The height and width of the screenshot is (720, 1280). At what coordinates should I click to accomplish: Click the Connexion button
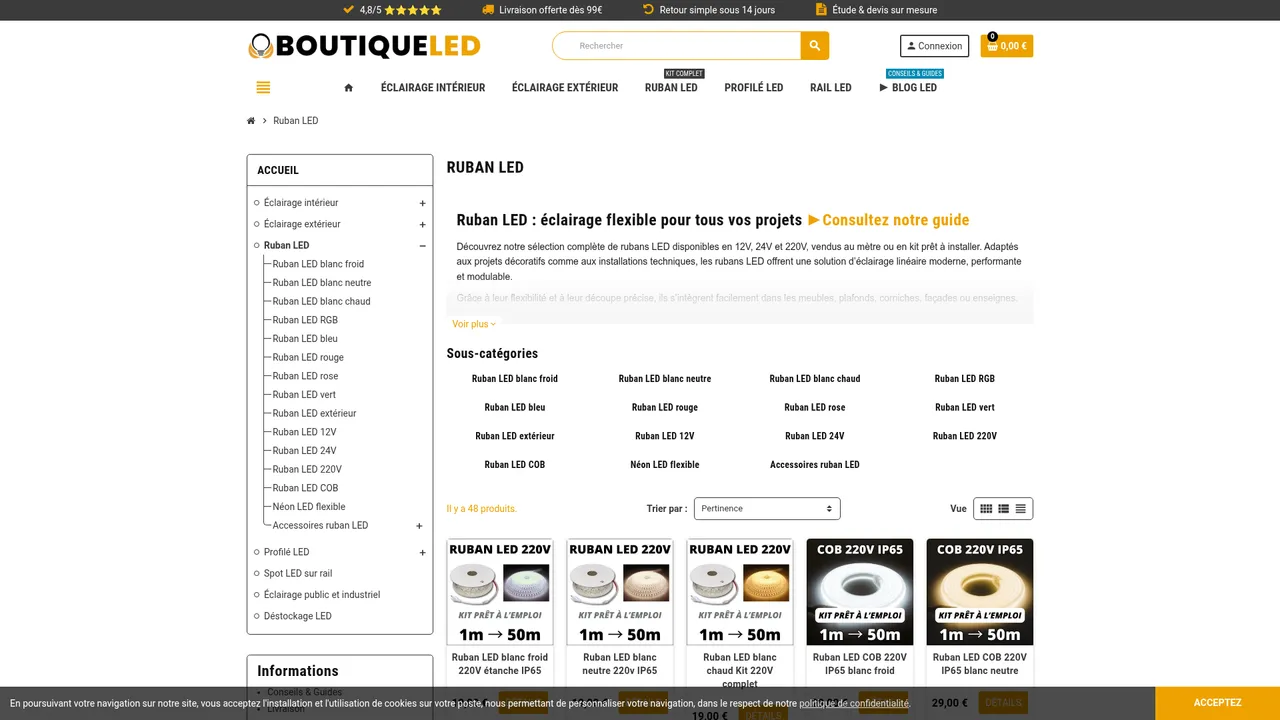935,46
